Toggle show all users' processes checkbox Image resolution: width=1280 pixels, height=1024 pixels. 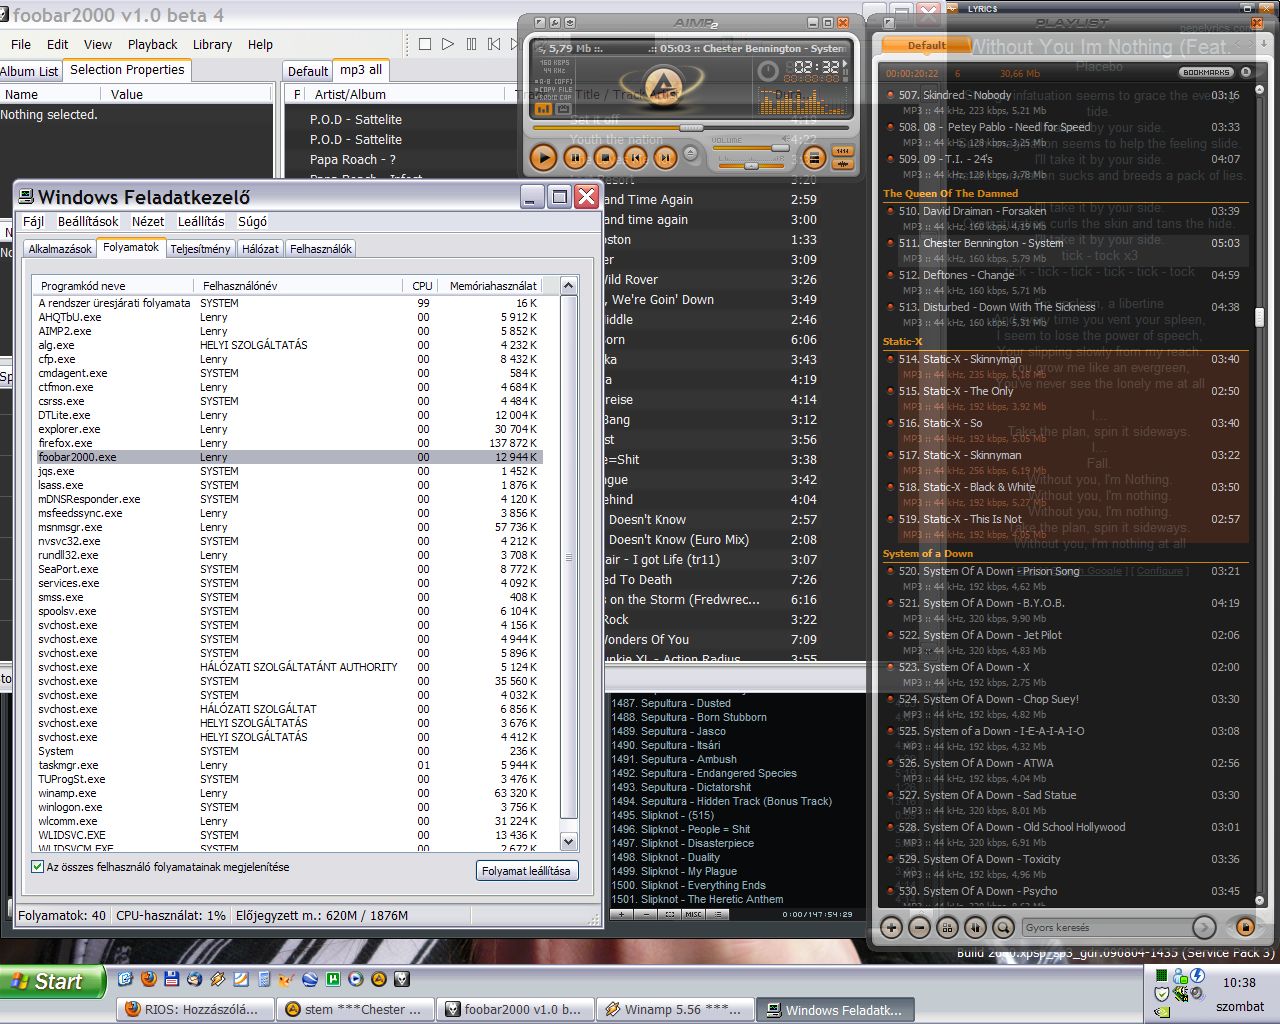[x=38, y=867]
